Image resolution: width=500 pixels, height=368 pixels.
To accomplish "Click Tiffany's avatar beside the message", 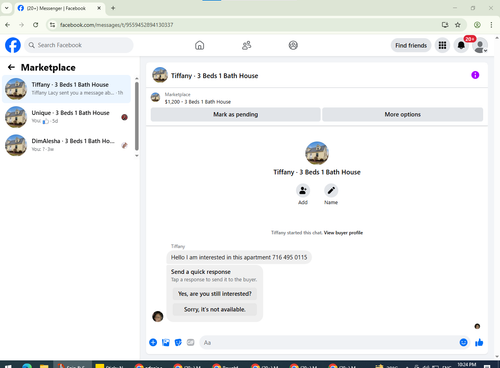I will pos(158,316).
